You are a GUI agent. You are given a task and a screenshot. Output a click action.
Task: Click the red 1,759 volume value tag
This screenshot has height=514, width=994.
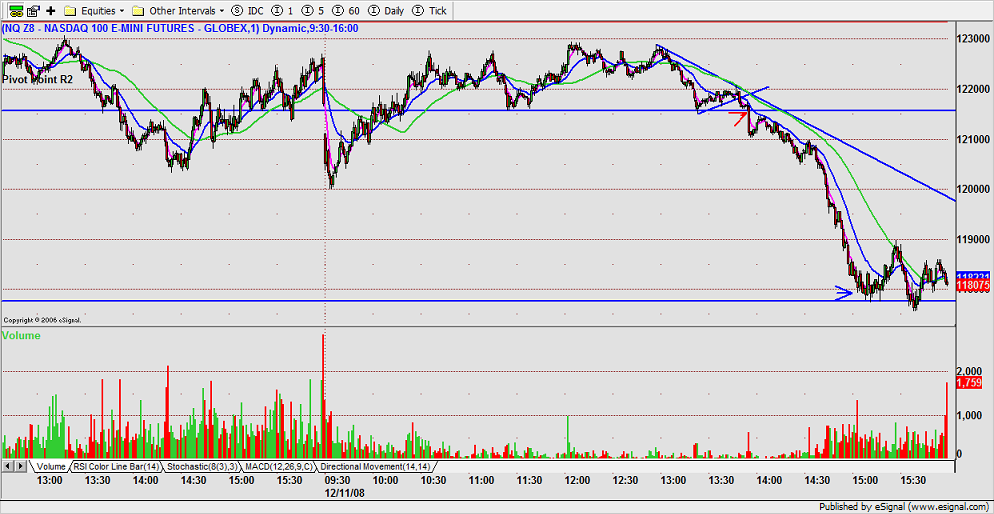pyautogui.click(x=967, y=383)
